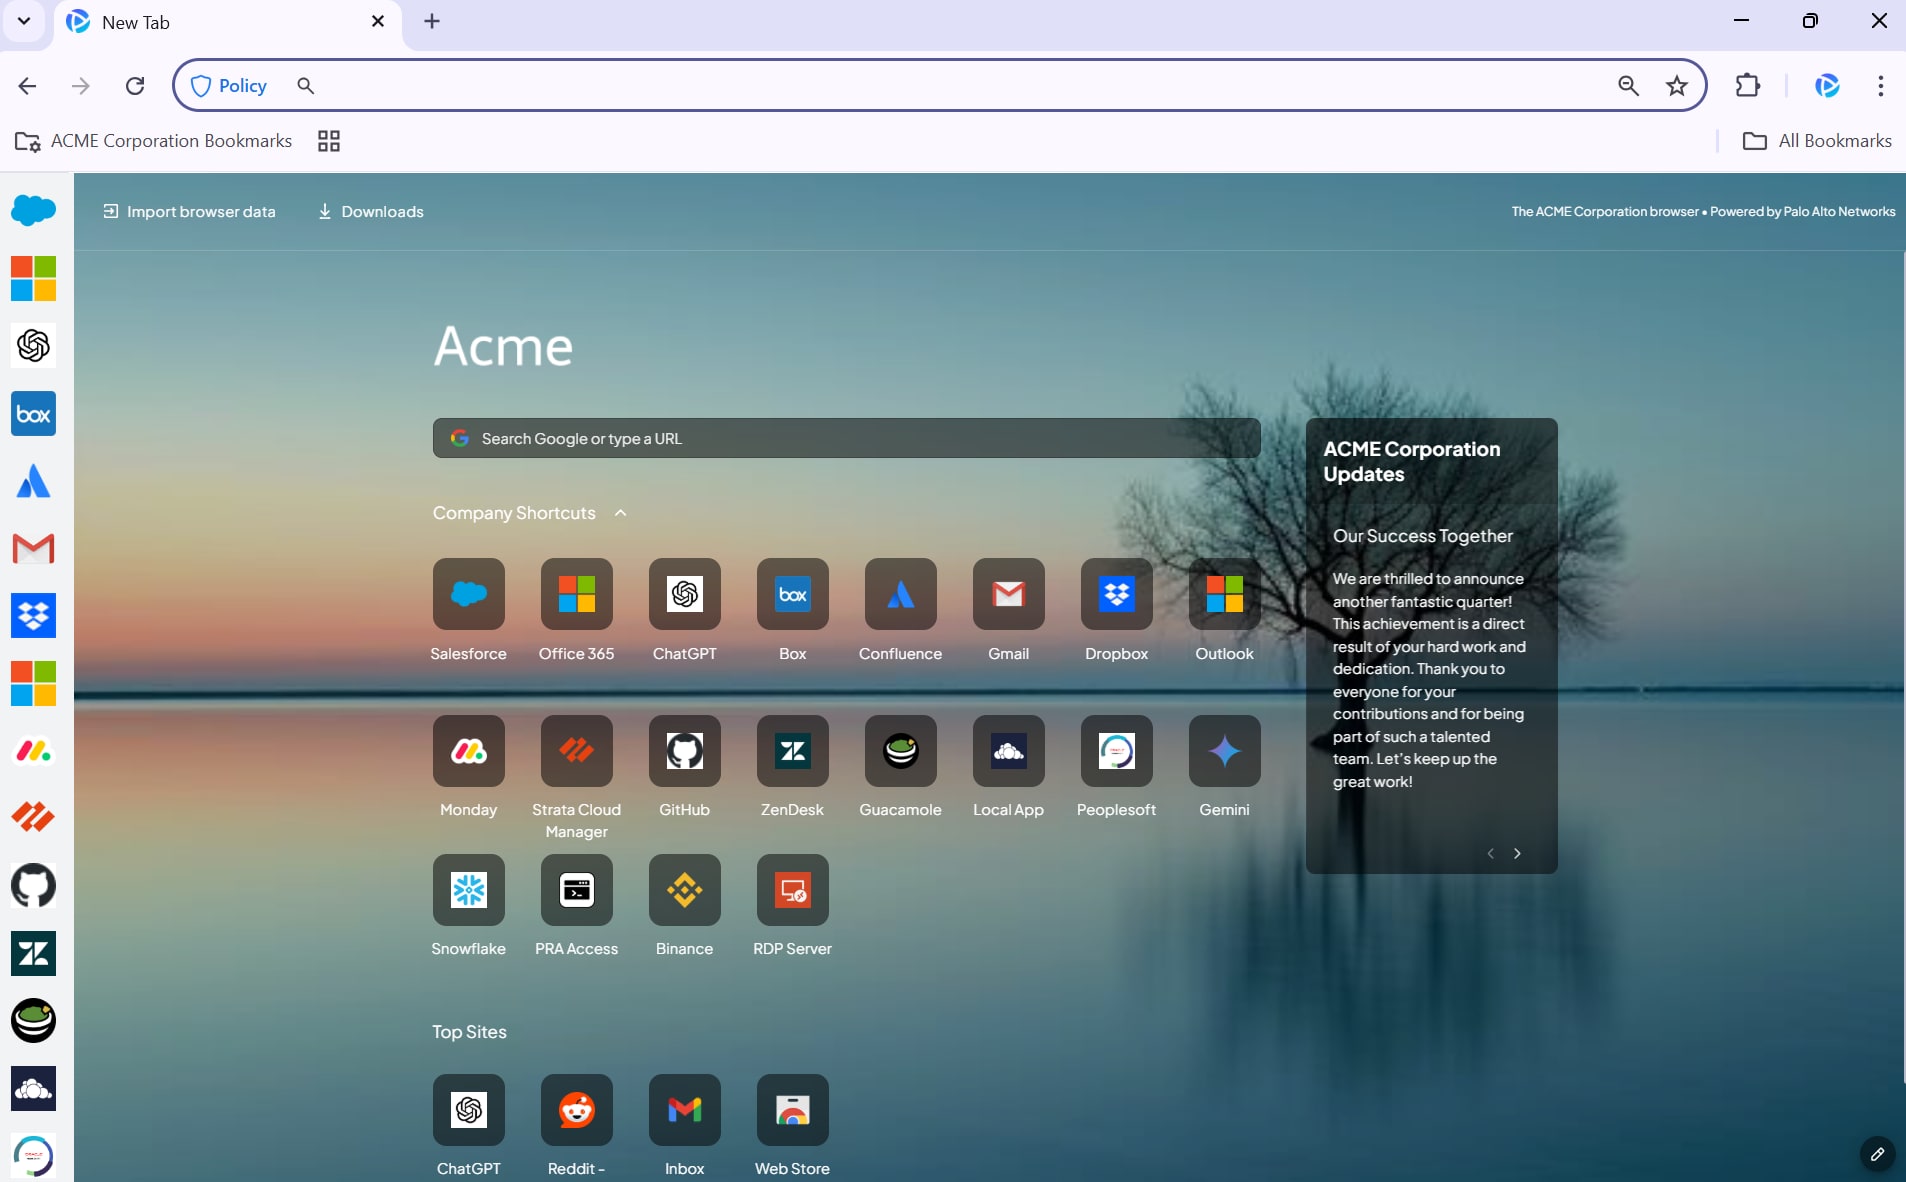Click the GitHub icon in left sidebar
Screen dimensions: 1906x1182
33,886
